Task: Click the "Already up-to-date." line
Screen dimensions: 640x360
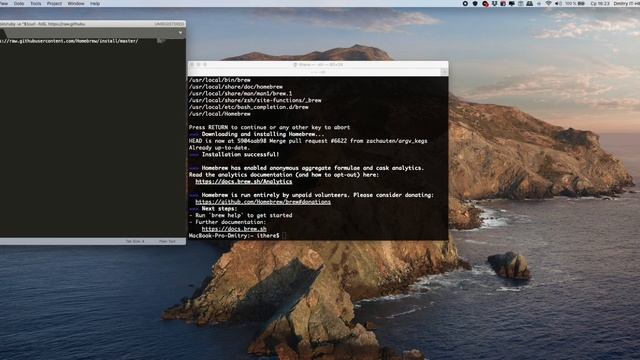Action: pos(219,148)
